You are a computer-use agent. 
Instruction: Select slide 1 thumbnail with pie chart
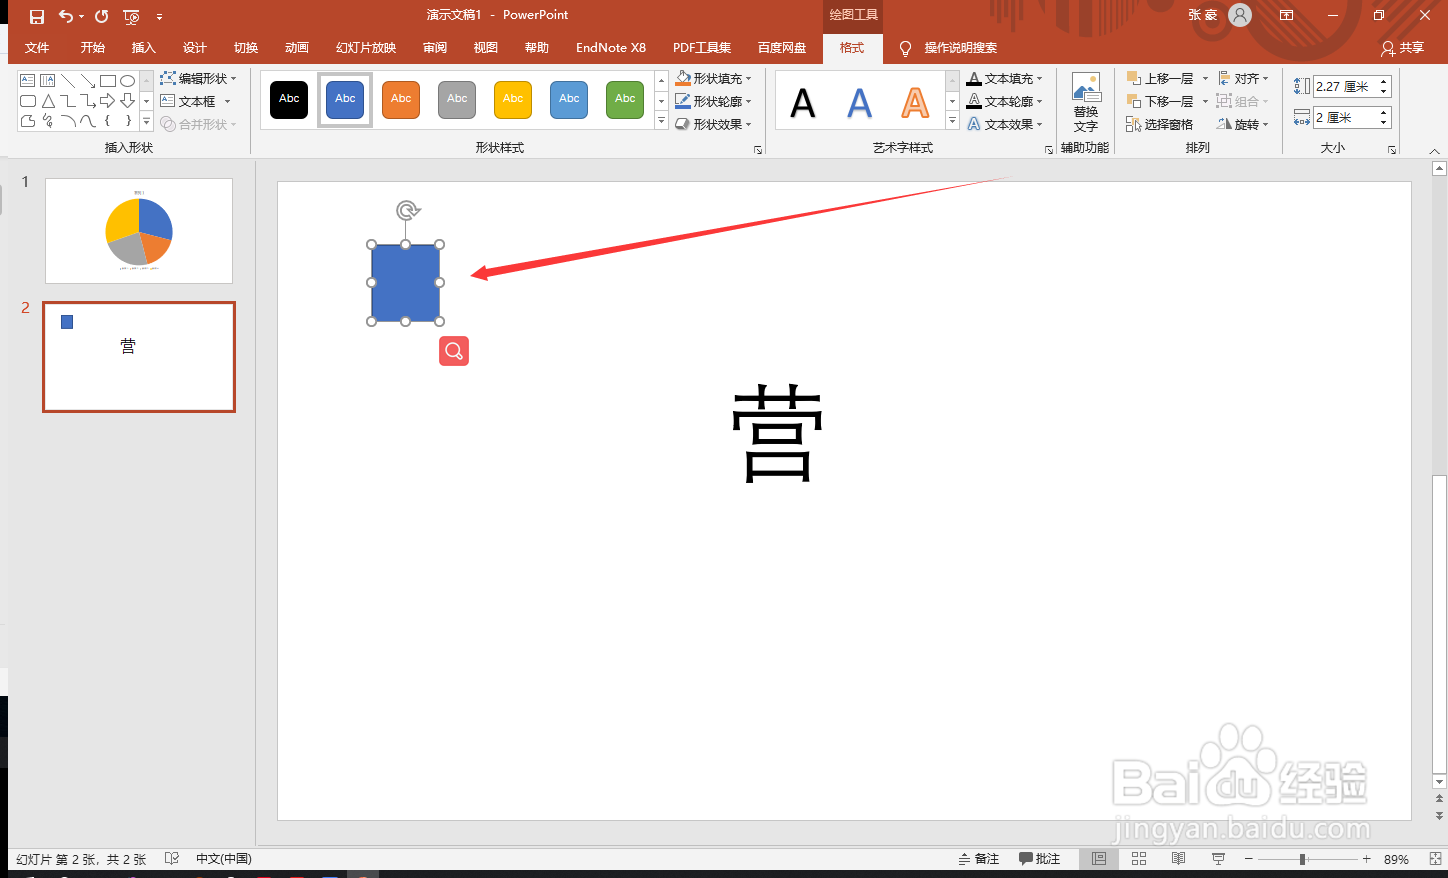(138, 230)
